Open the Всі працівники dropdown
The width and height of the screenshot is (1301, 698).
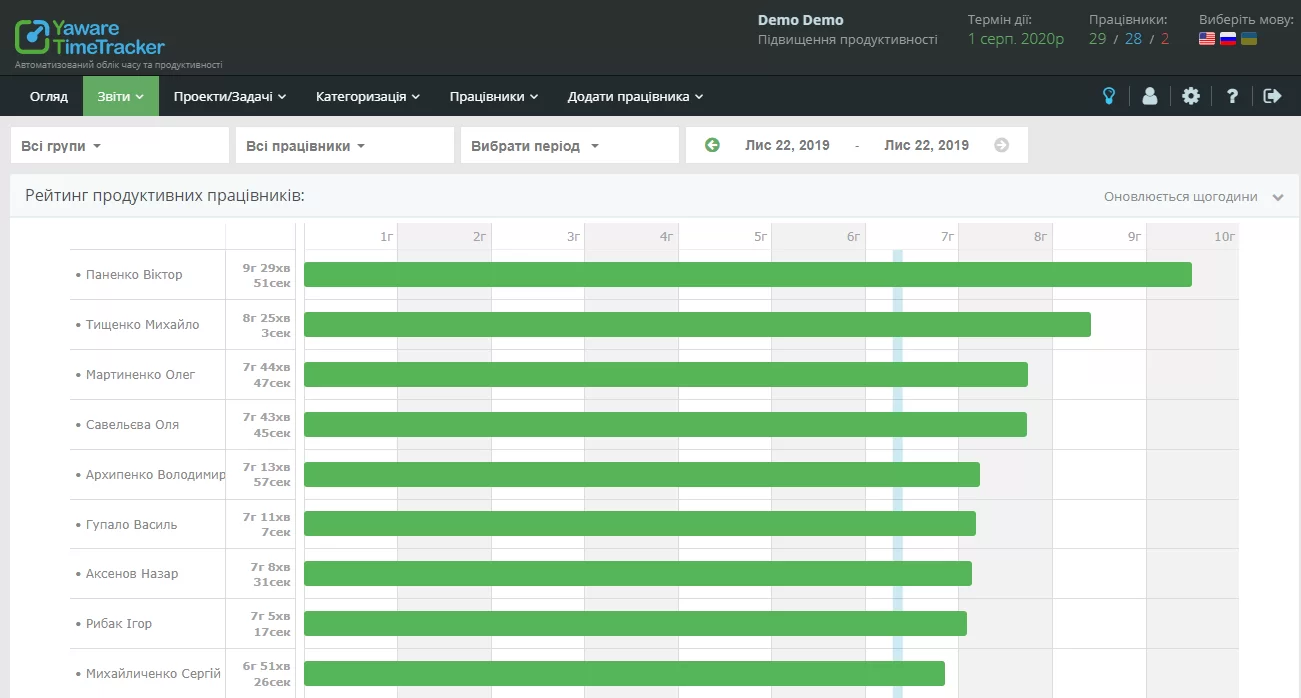point(344,146)
